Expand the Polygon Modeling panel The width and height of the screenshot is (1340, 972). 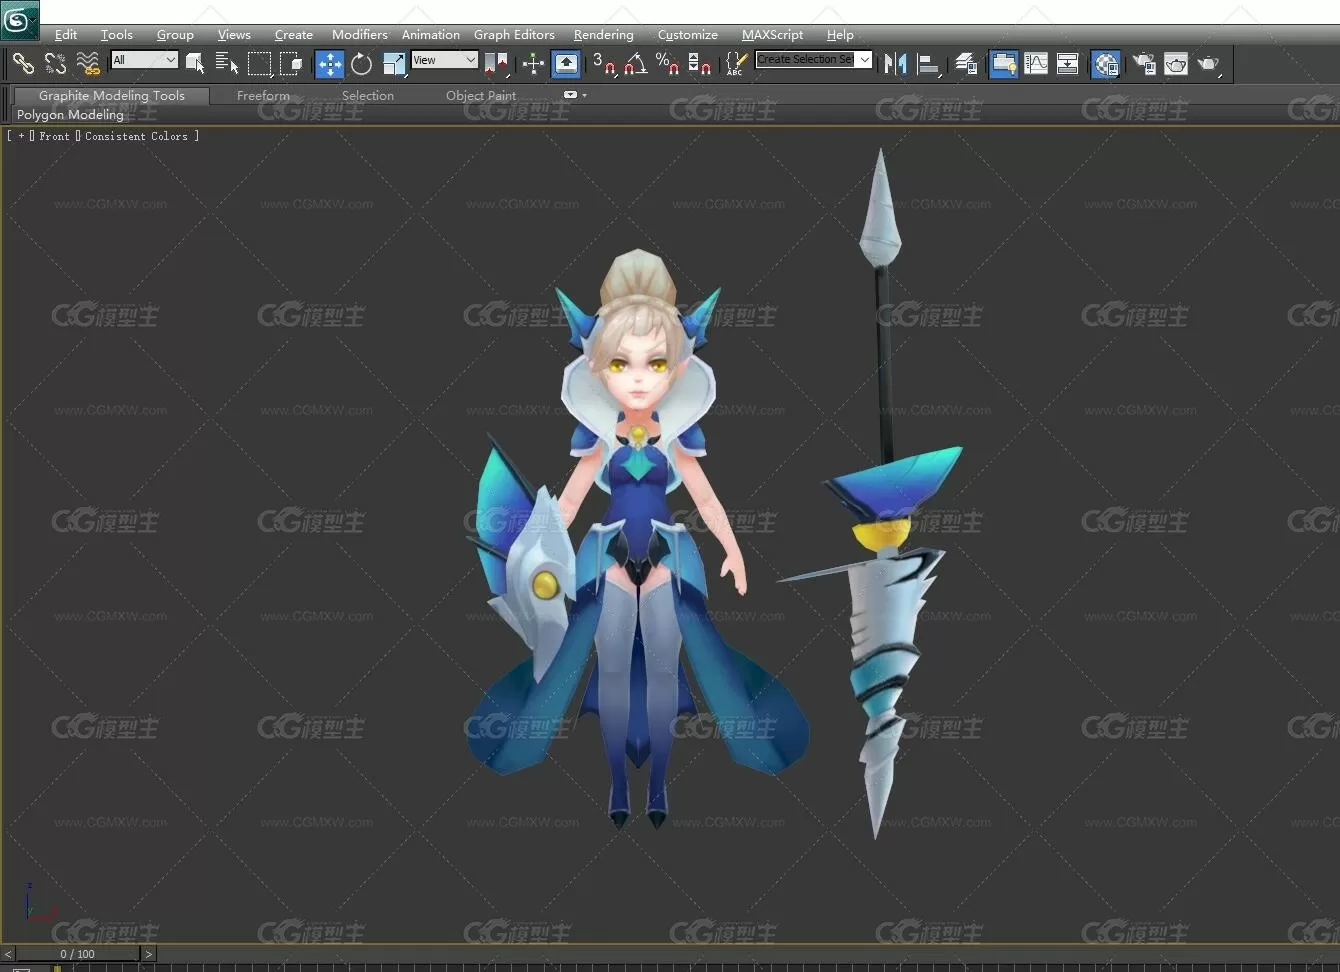(x=70, y=114)
